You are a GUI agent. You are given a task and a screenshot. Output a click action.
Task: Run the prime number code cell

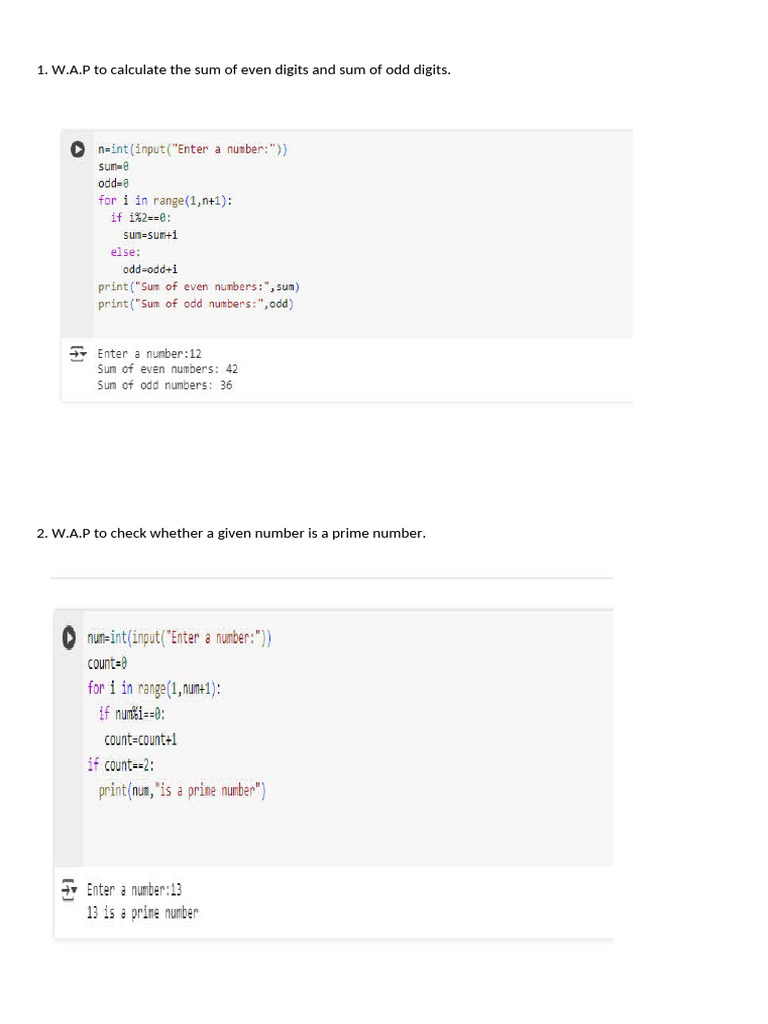(69, 637)
